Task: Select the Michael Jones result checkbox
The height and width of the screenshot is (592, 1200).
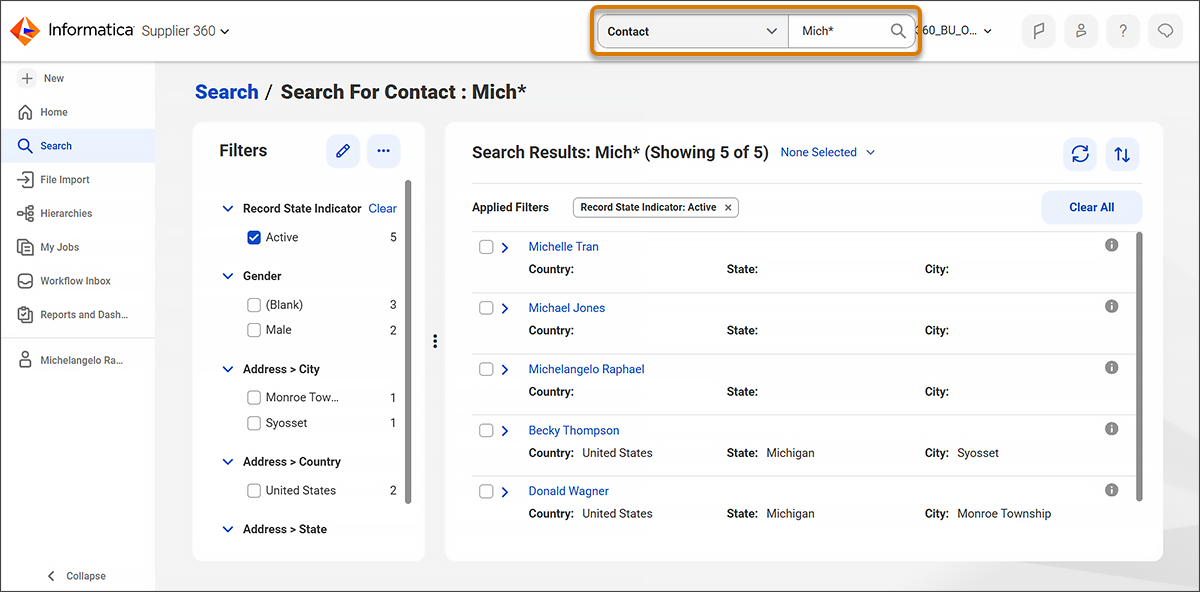Action: (x=486, y=308)
